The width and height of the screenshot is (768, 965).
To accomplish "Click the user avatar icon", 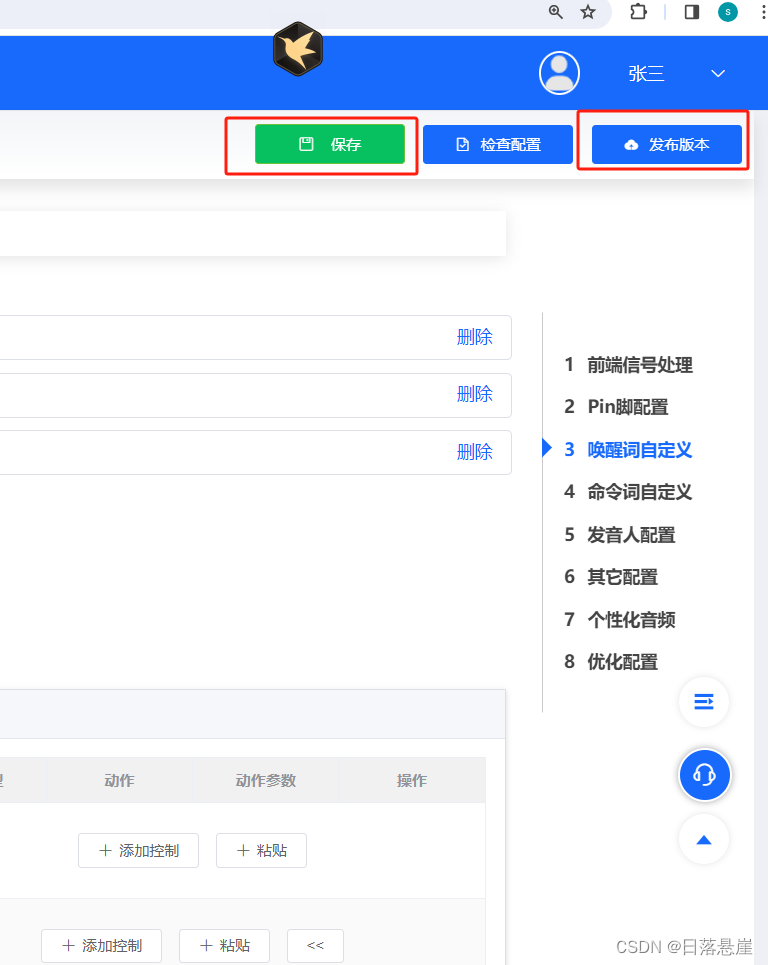I will (559, 73).
